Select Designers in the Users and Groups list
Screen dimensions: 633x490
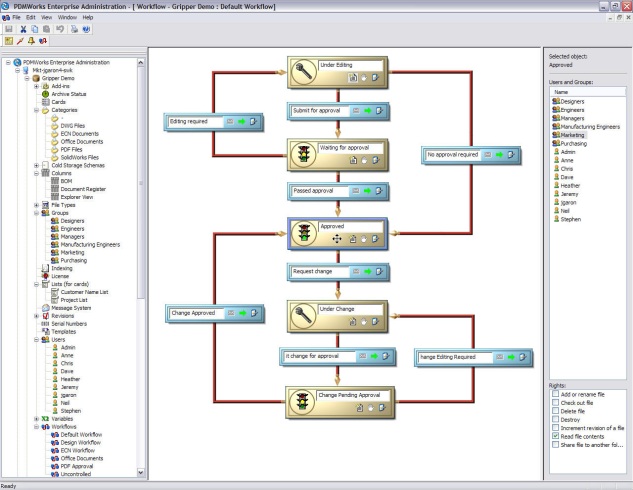(572, 102)
